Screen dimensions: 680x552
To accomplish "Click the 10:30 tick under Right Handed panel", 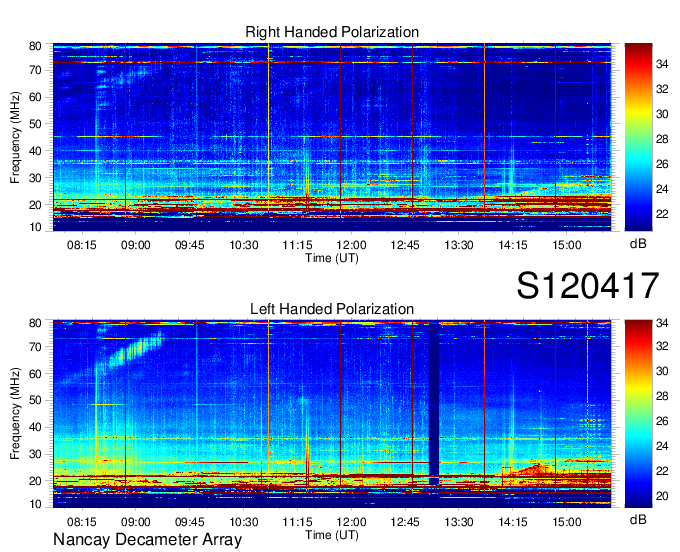I will tap(243, 245).
